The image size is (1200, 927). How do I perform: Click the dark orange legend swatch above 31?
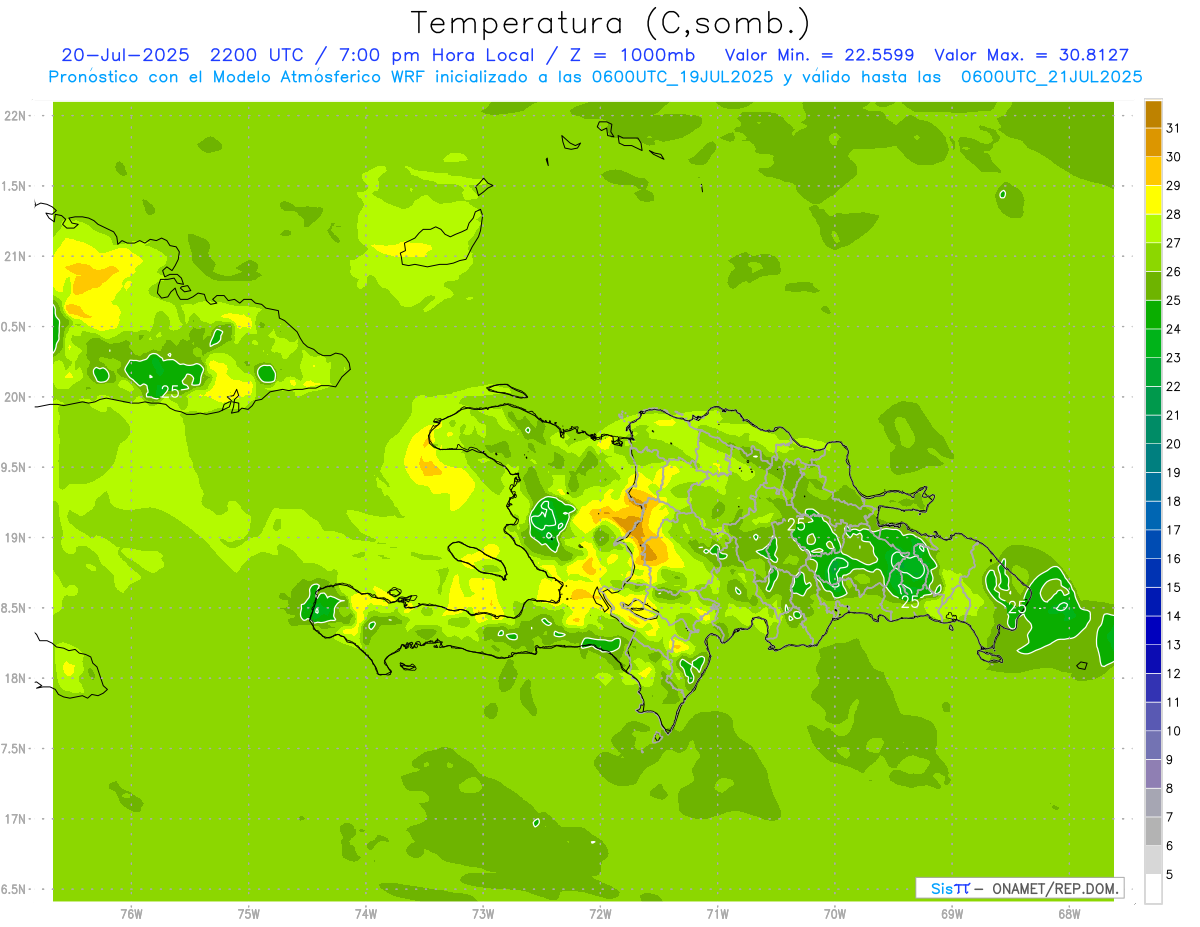click(x=1153, y=114)
